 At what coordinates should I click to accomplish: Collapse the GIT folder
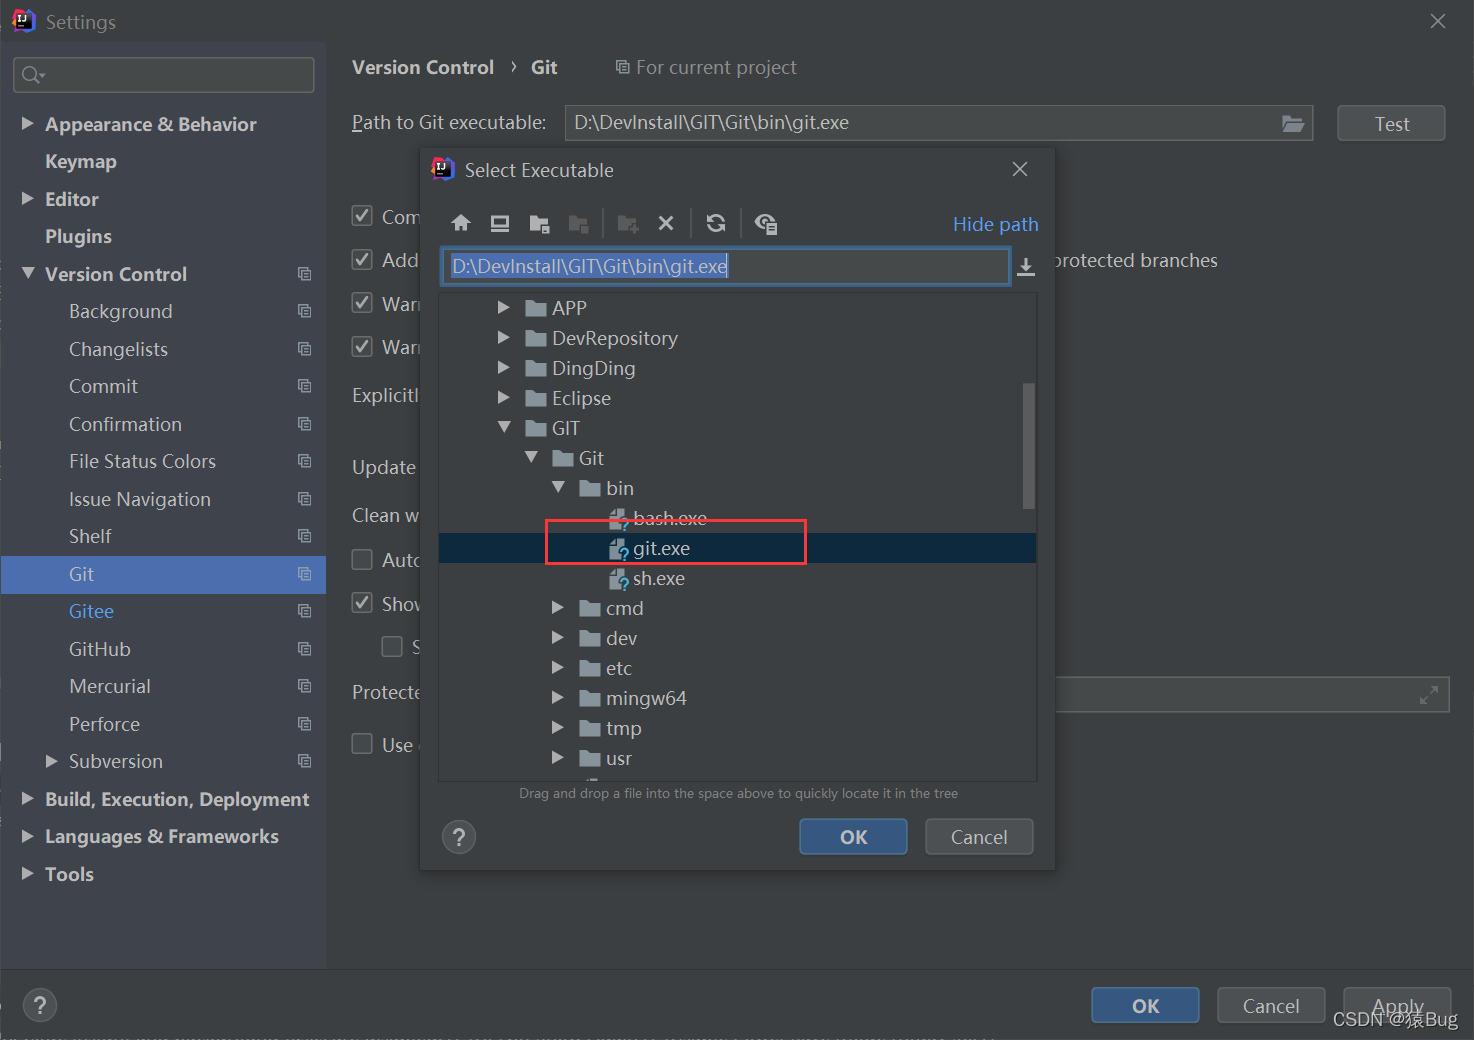pos(504,427)
